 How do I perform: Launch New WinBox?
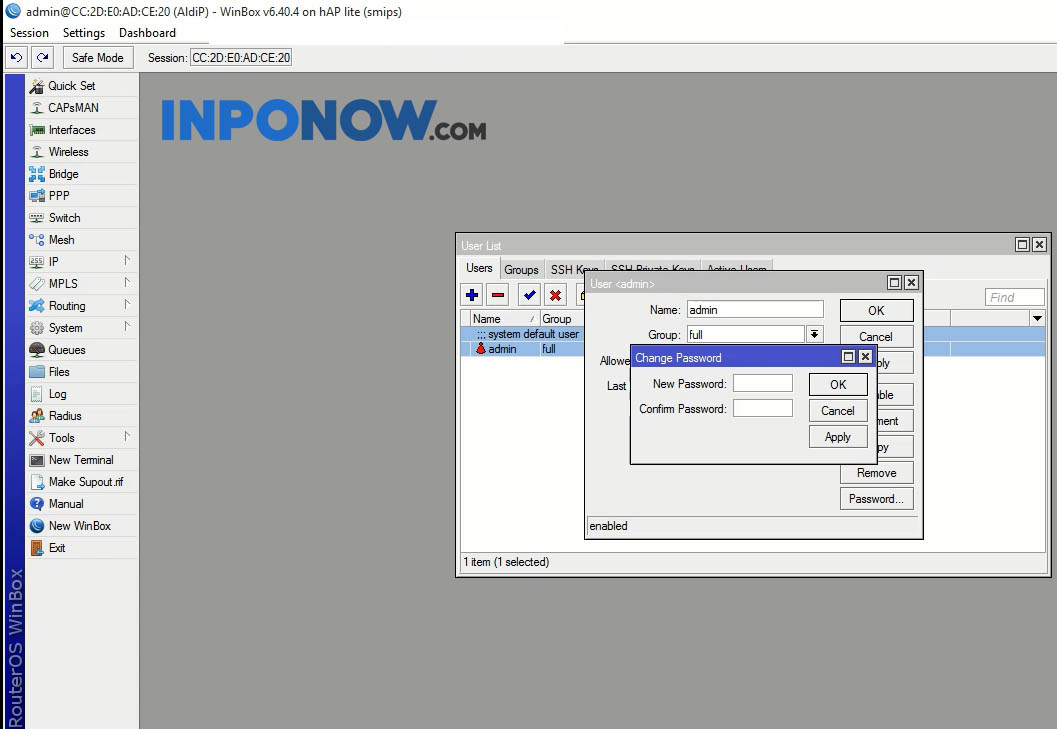tap(80, 526)
